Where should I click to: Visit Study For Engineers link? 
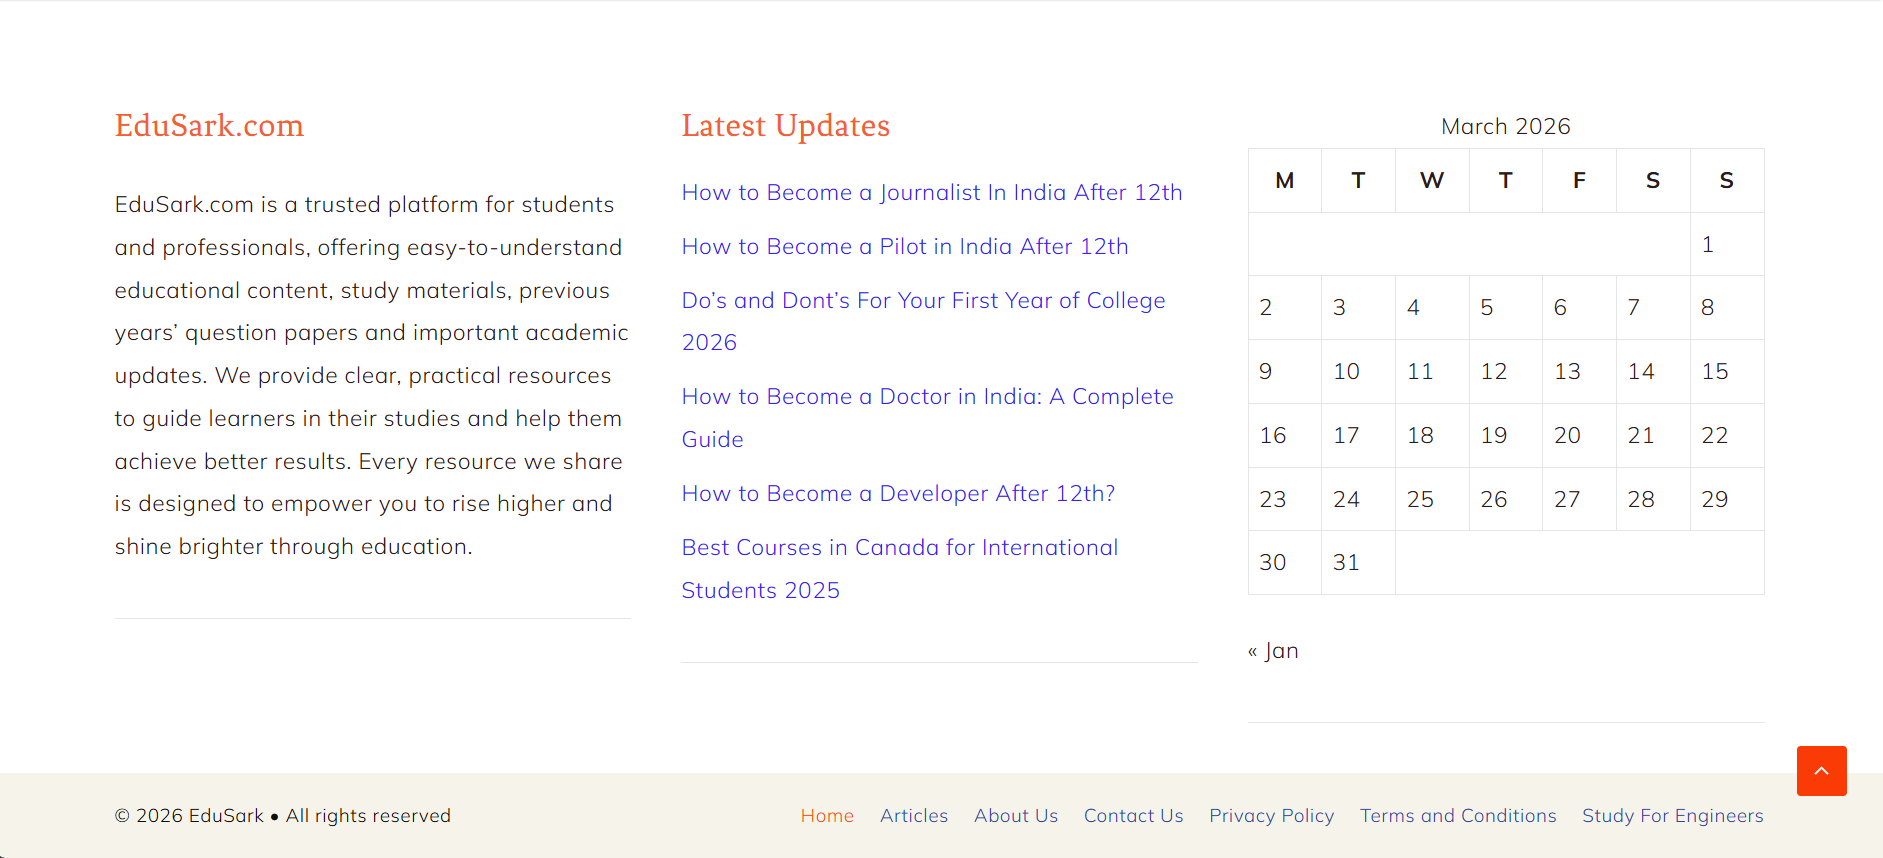click(x=1672, y=816)
